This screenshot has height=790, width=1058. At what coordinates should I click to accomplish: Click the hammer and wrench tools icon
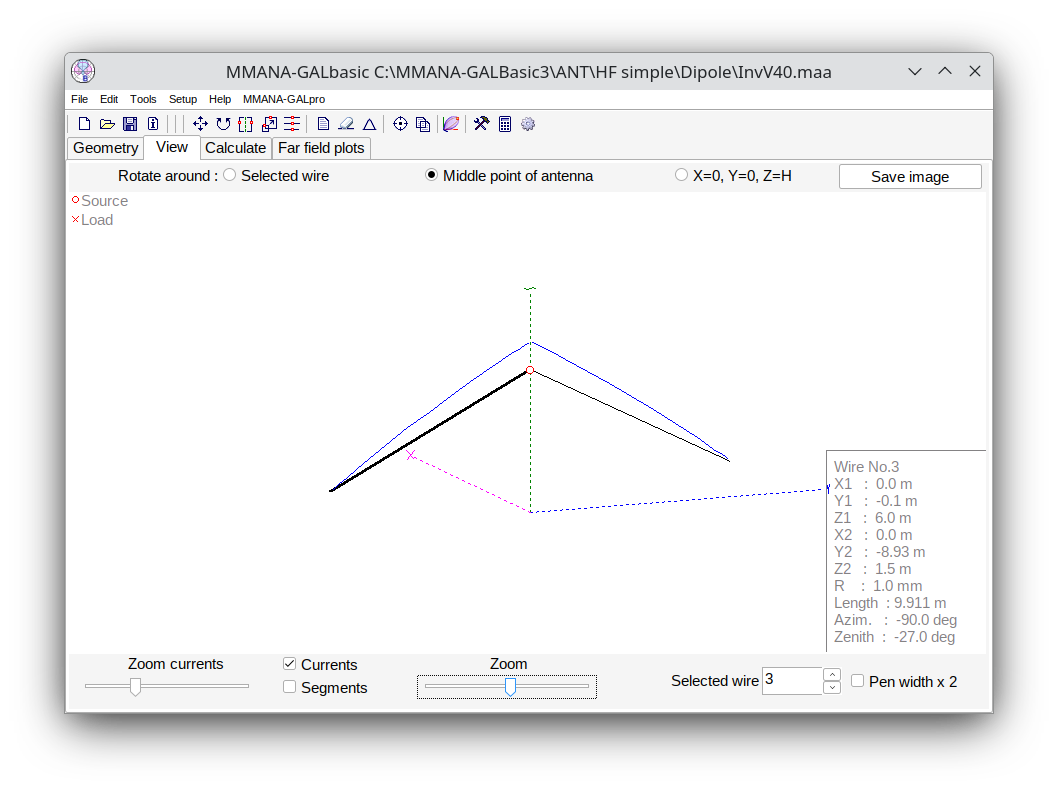481,124
